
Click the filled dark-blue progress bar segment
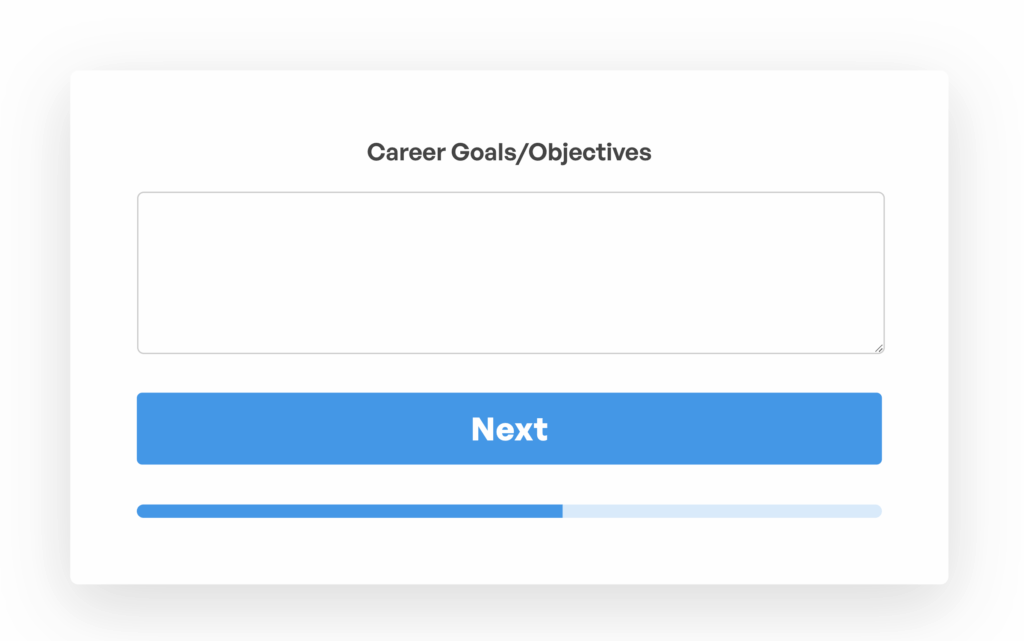point(349,511)
